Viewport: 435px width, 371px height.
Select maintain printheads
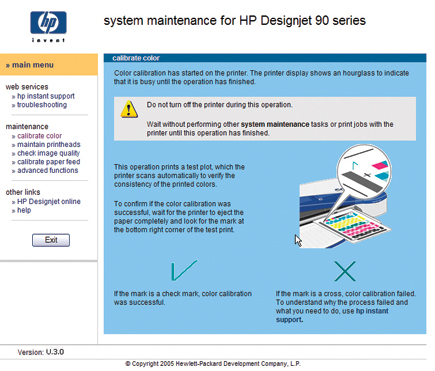pyautogui.click(x=49, y=144)
